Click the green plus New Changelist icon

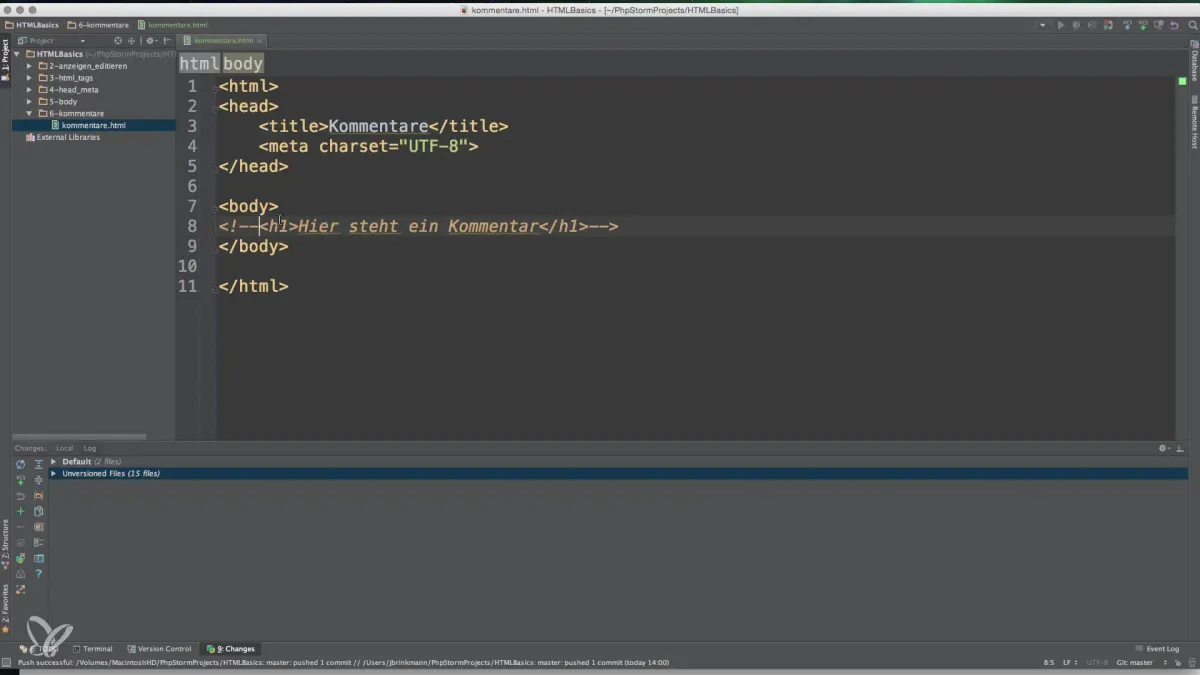[20, 511]
